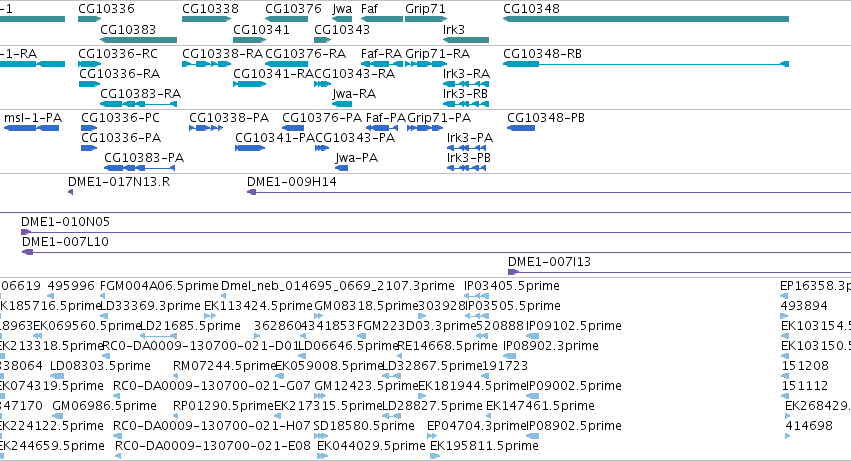Click DME1-017N13.R clone marker

[71, 192]
